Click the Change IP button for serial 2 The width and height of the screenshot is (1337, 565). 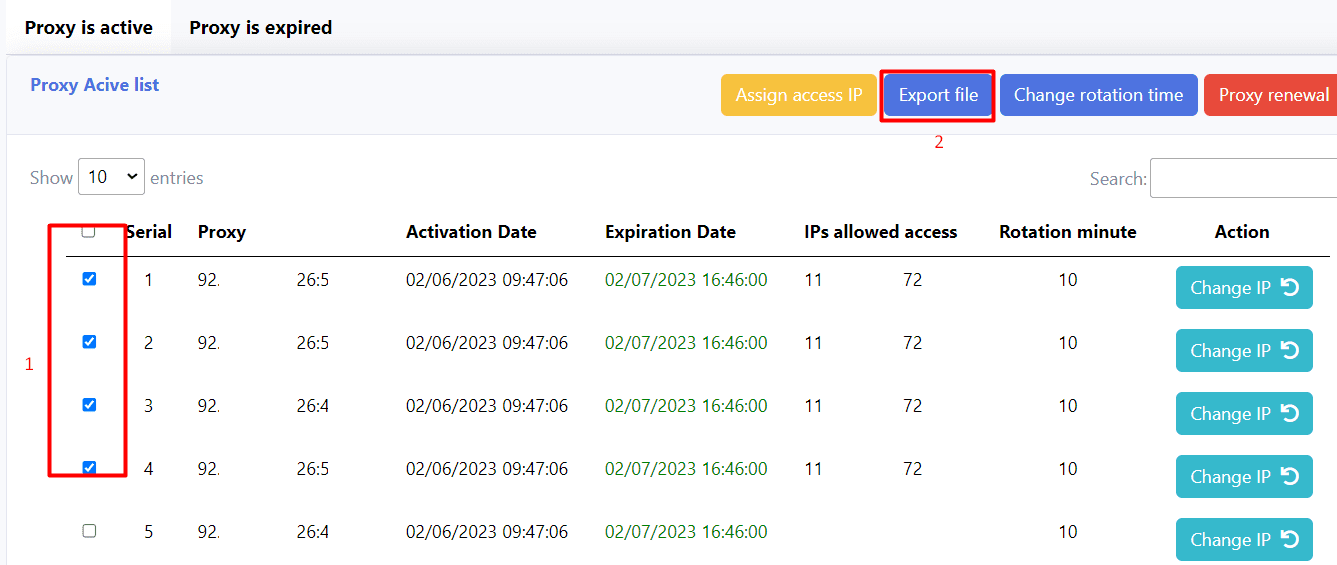[1243, 351]
